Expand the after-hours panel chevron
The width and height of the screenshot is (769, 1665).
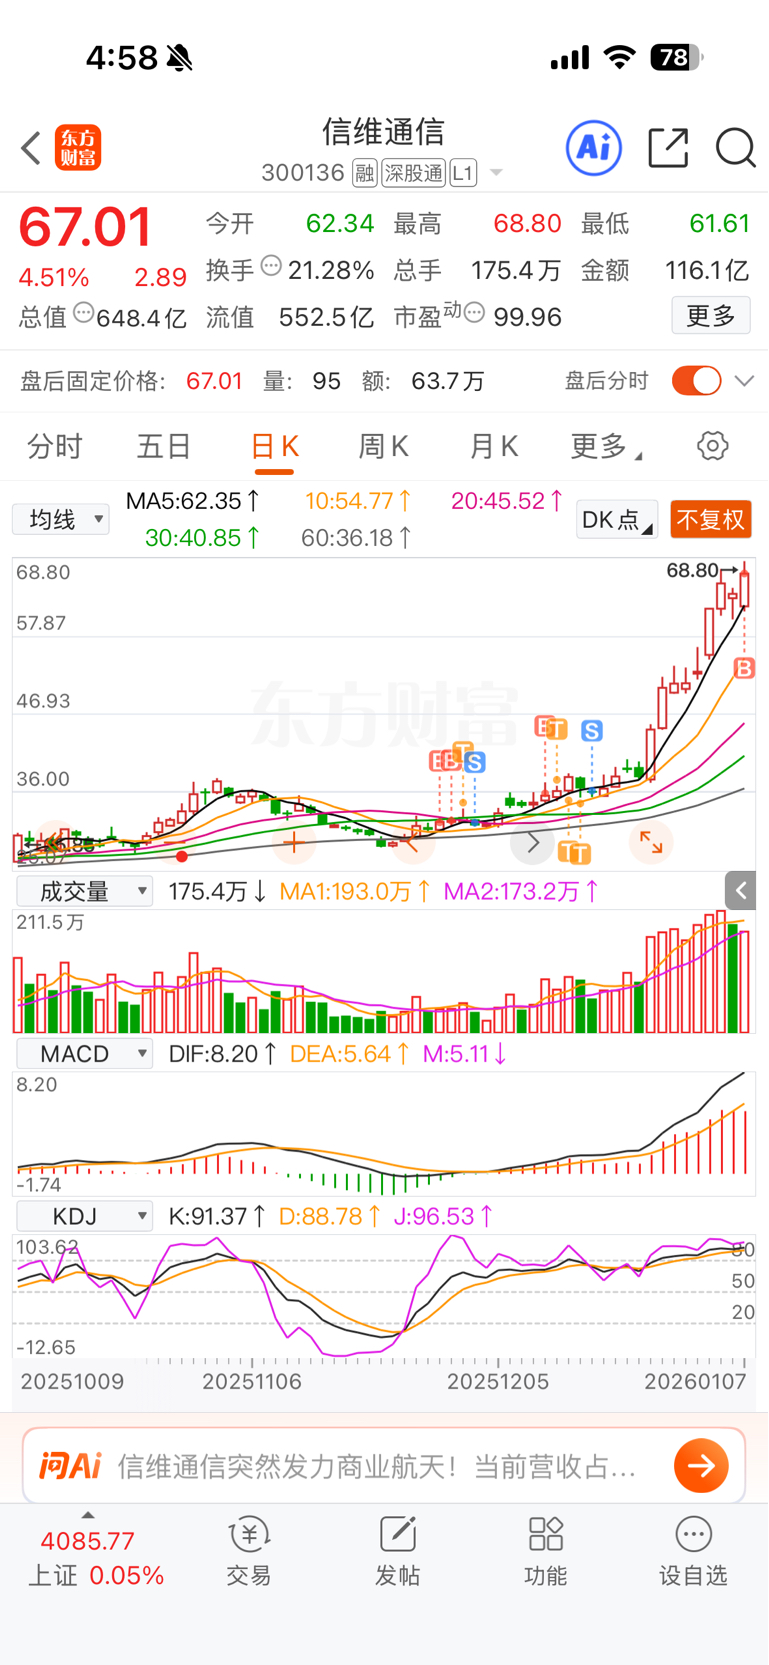744,381
